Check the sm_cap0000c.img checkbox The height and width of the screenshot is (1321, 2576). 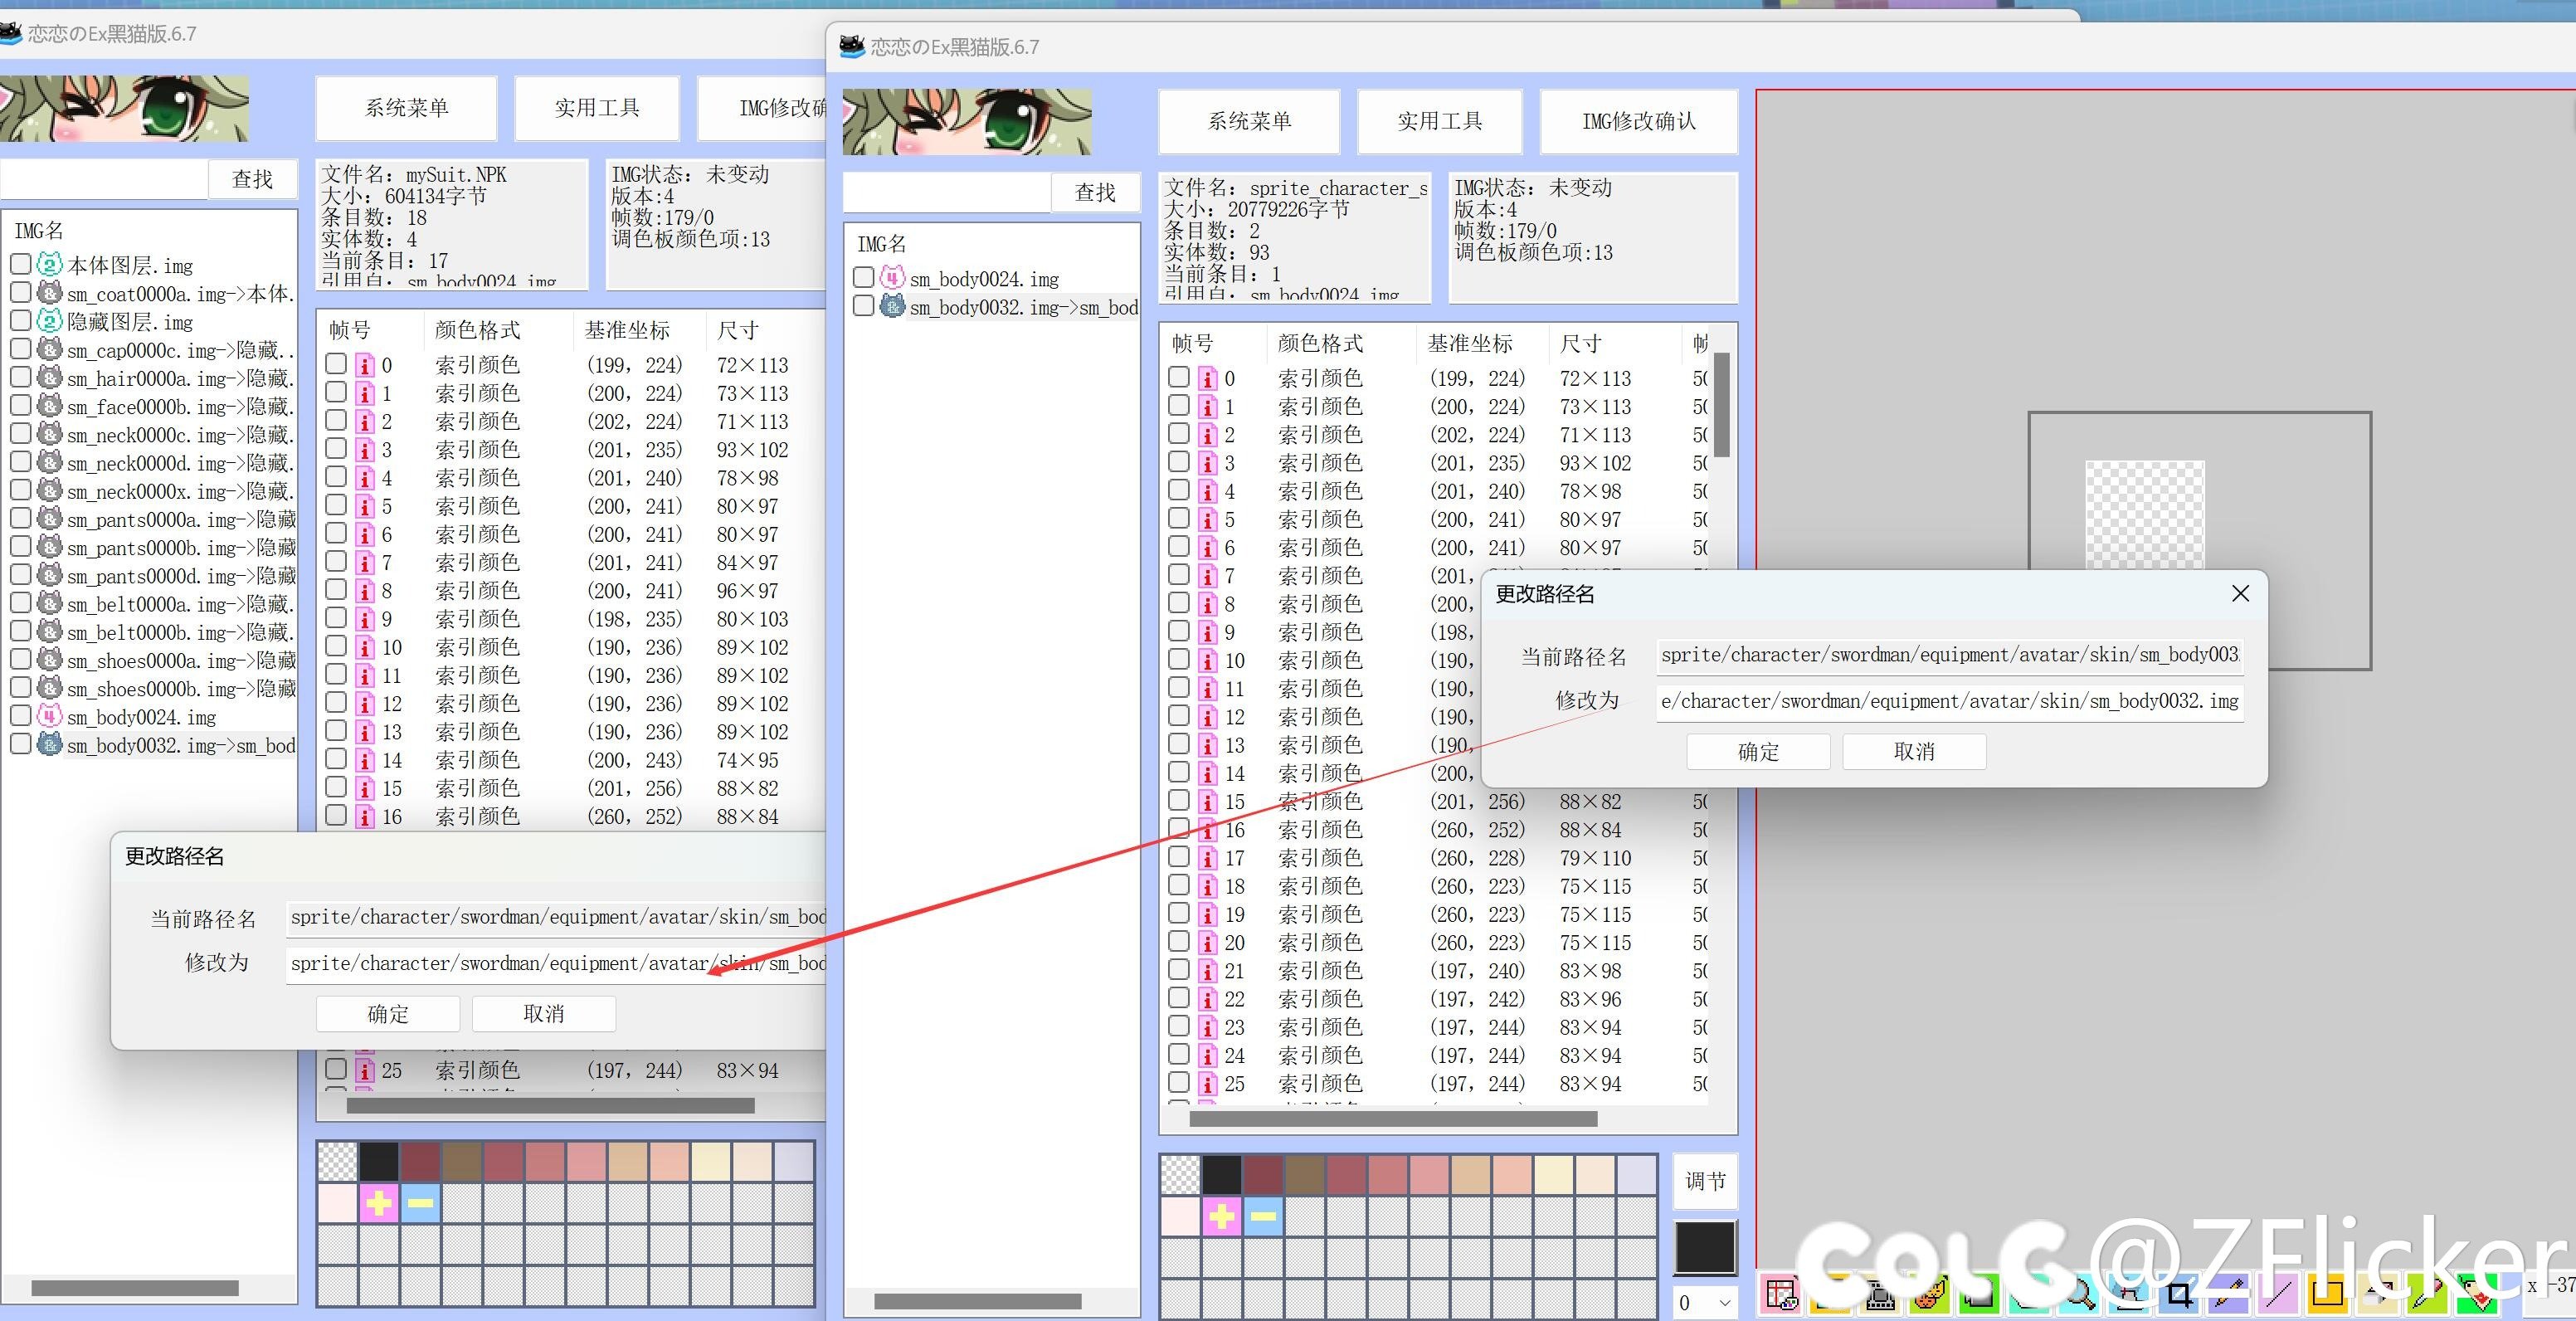(20, 349)
